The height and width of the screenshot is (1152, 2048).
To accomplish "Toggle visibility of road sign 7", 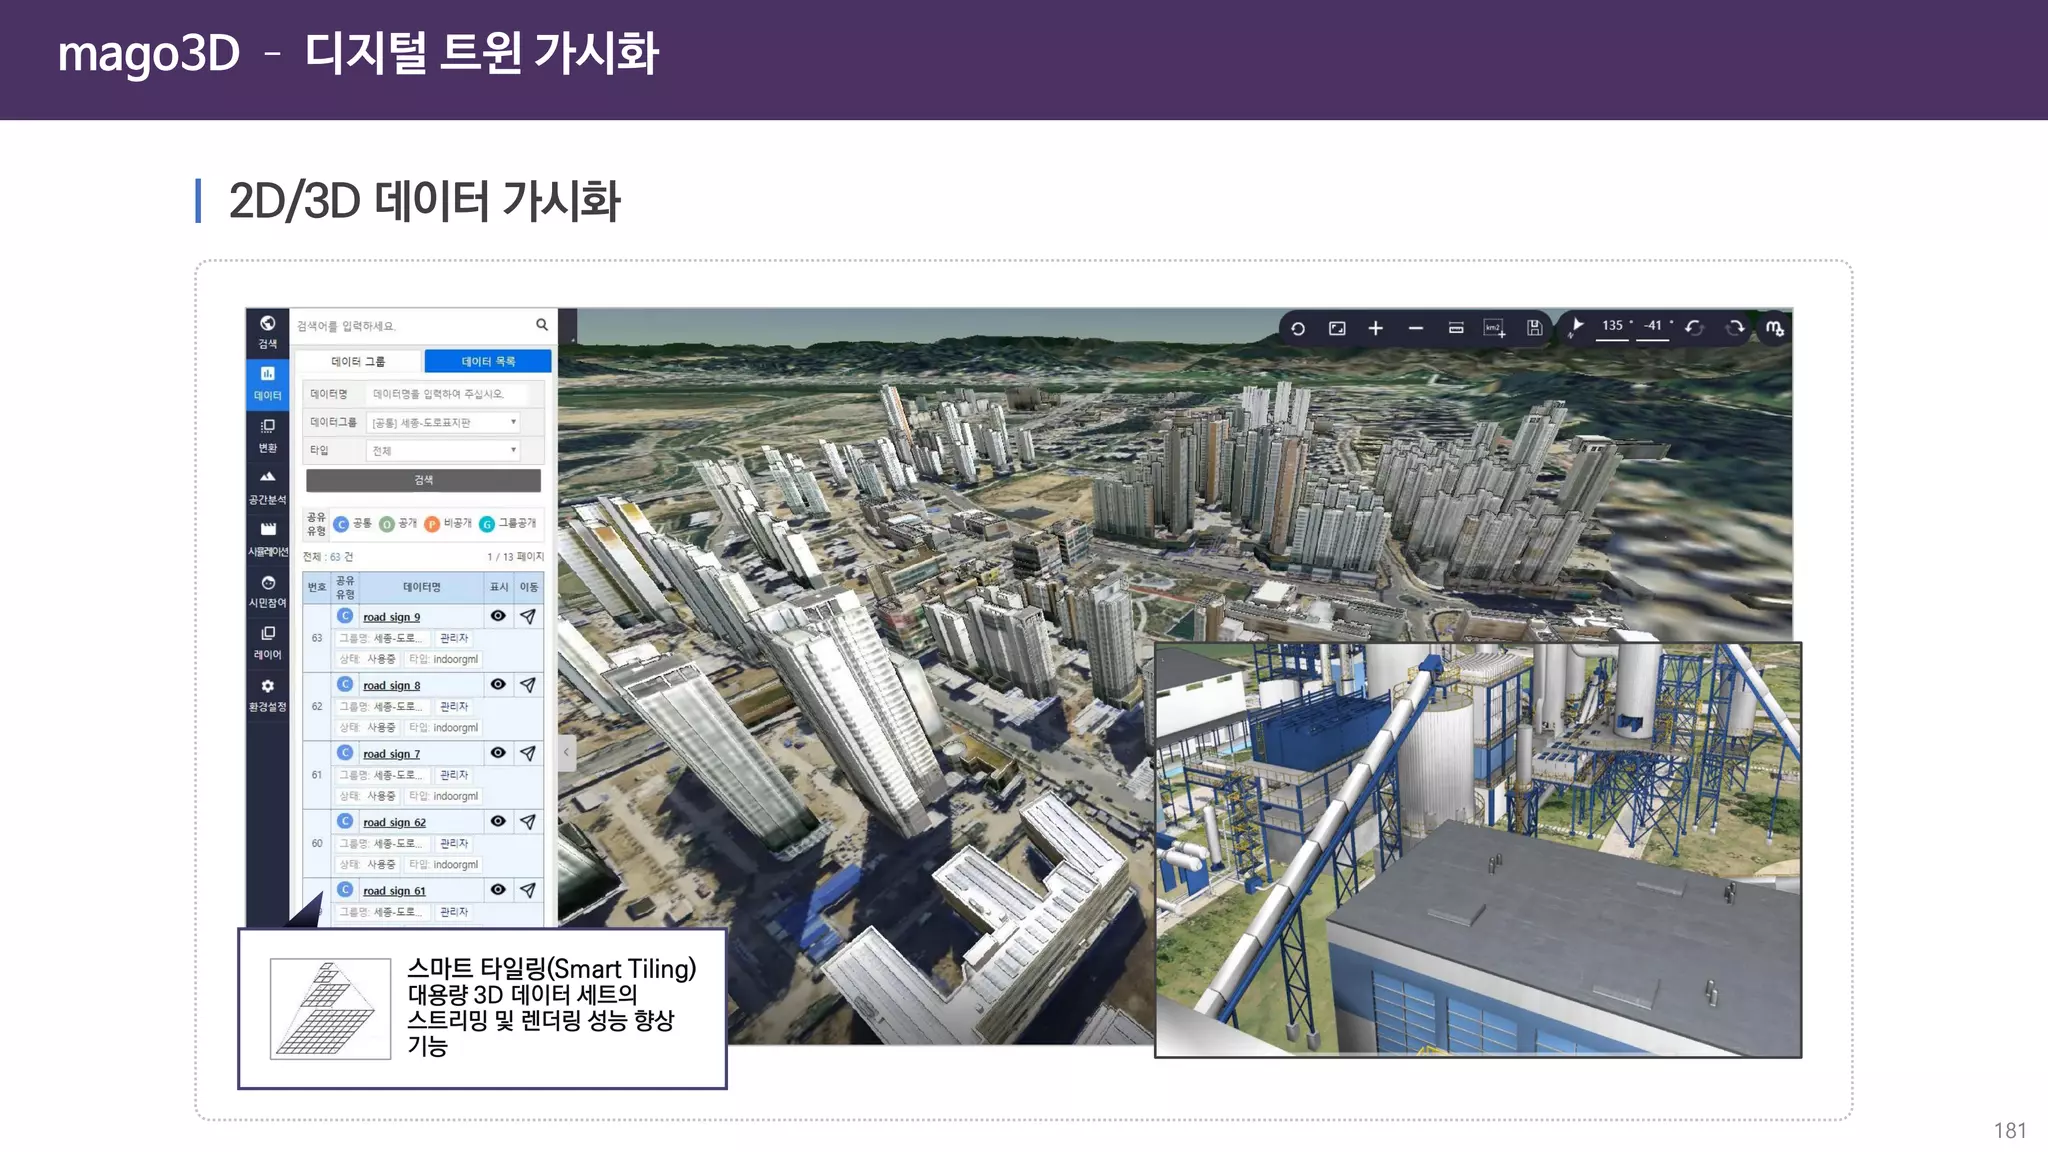I will 498,752.
